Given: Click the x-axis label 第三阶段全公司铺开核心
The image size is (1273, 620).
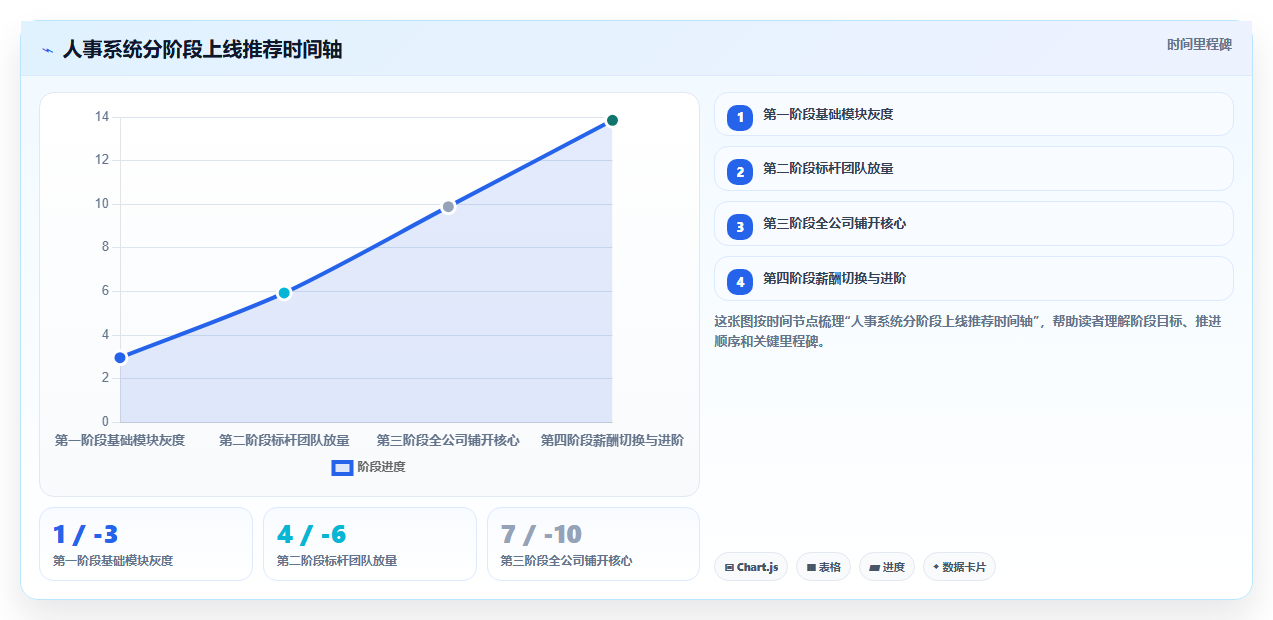Looking at the screenshot, I should tap(448, 440).
